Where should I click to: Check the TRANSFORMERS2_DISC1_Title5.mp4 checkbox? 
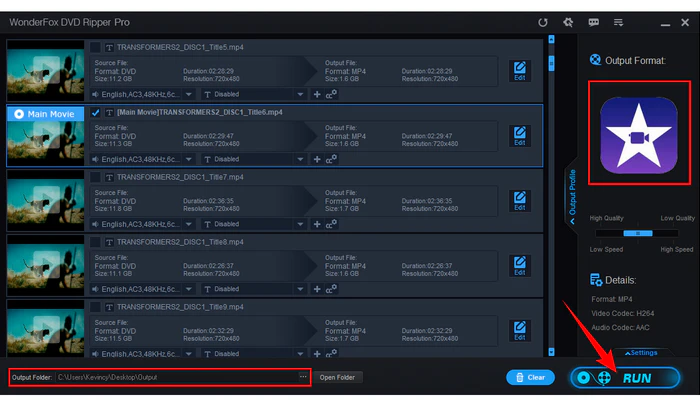pos(95,47)
